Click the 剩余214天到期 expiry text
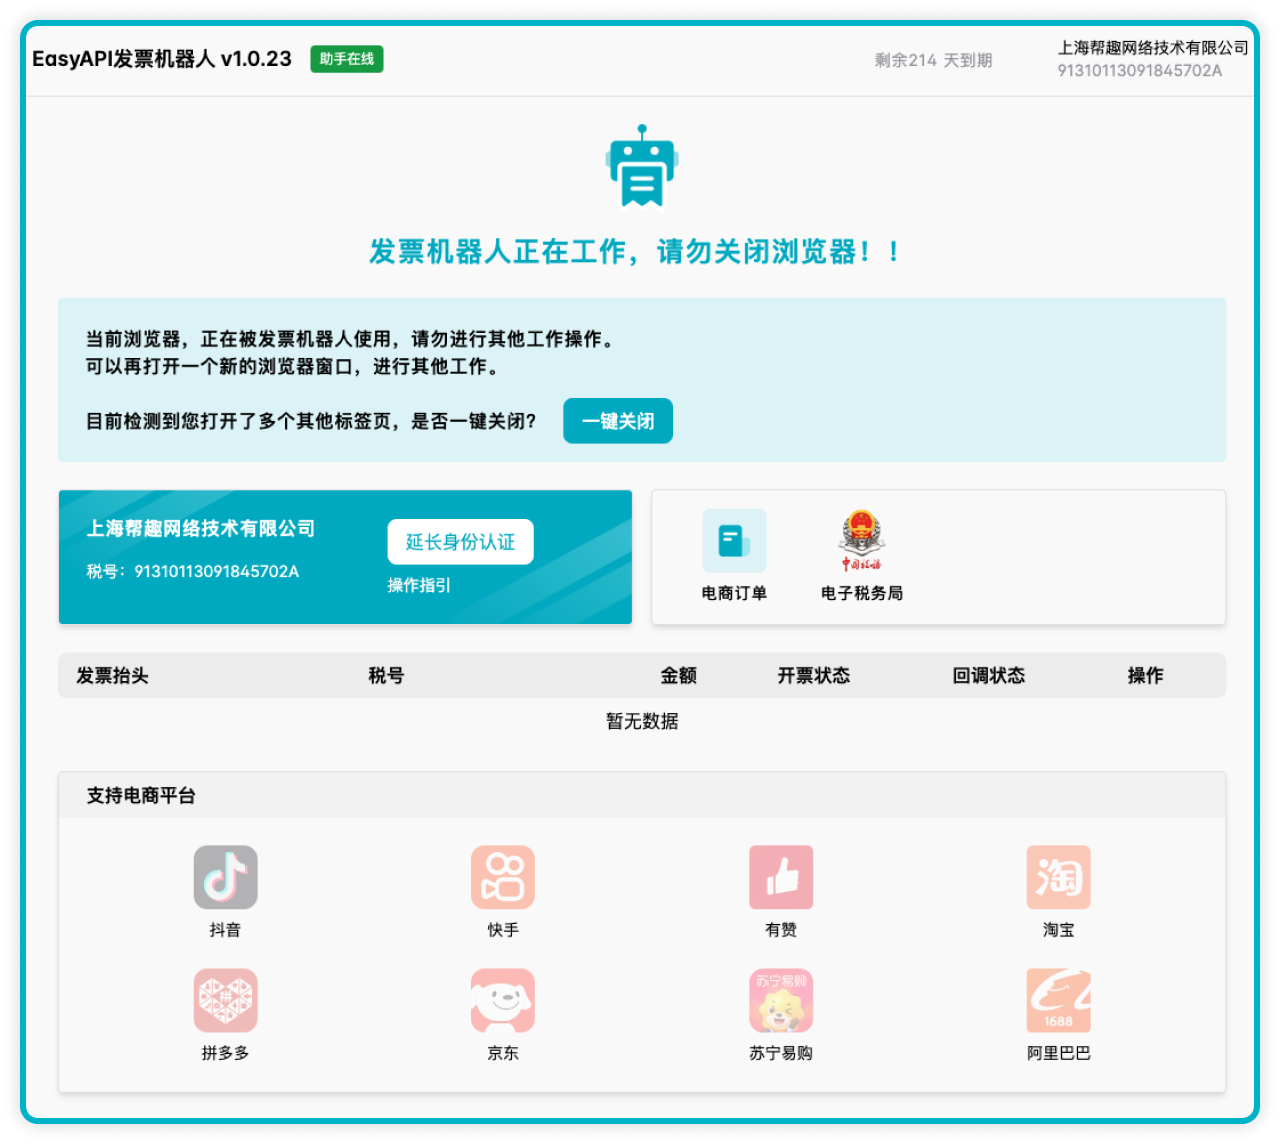Viewport: 1280px width, 1144px height. [933, 60]
